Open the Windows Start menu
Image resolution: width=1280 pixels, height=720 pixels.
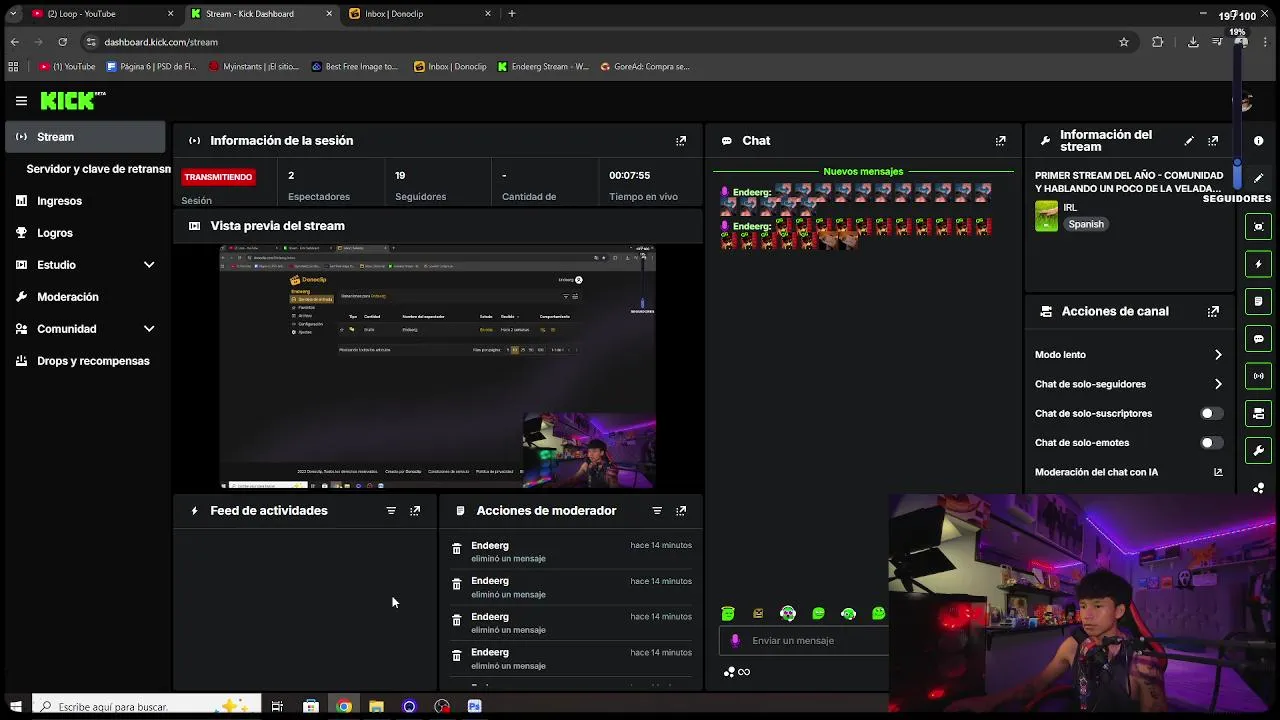click(x=15, y=706)
